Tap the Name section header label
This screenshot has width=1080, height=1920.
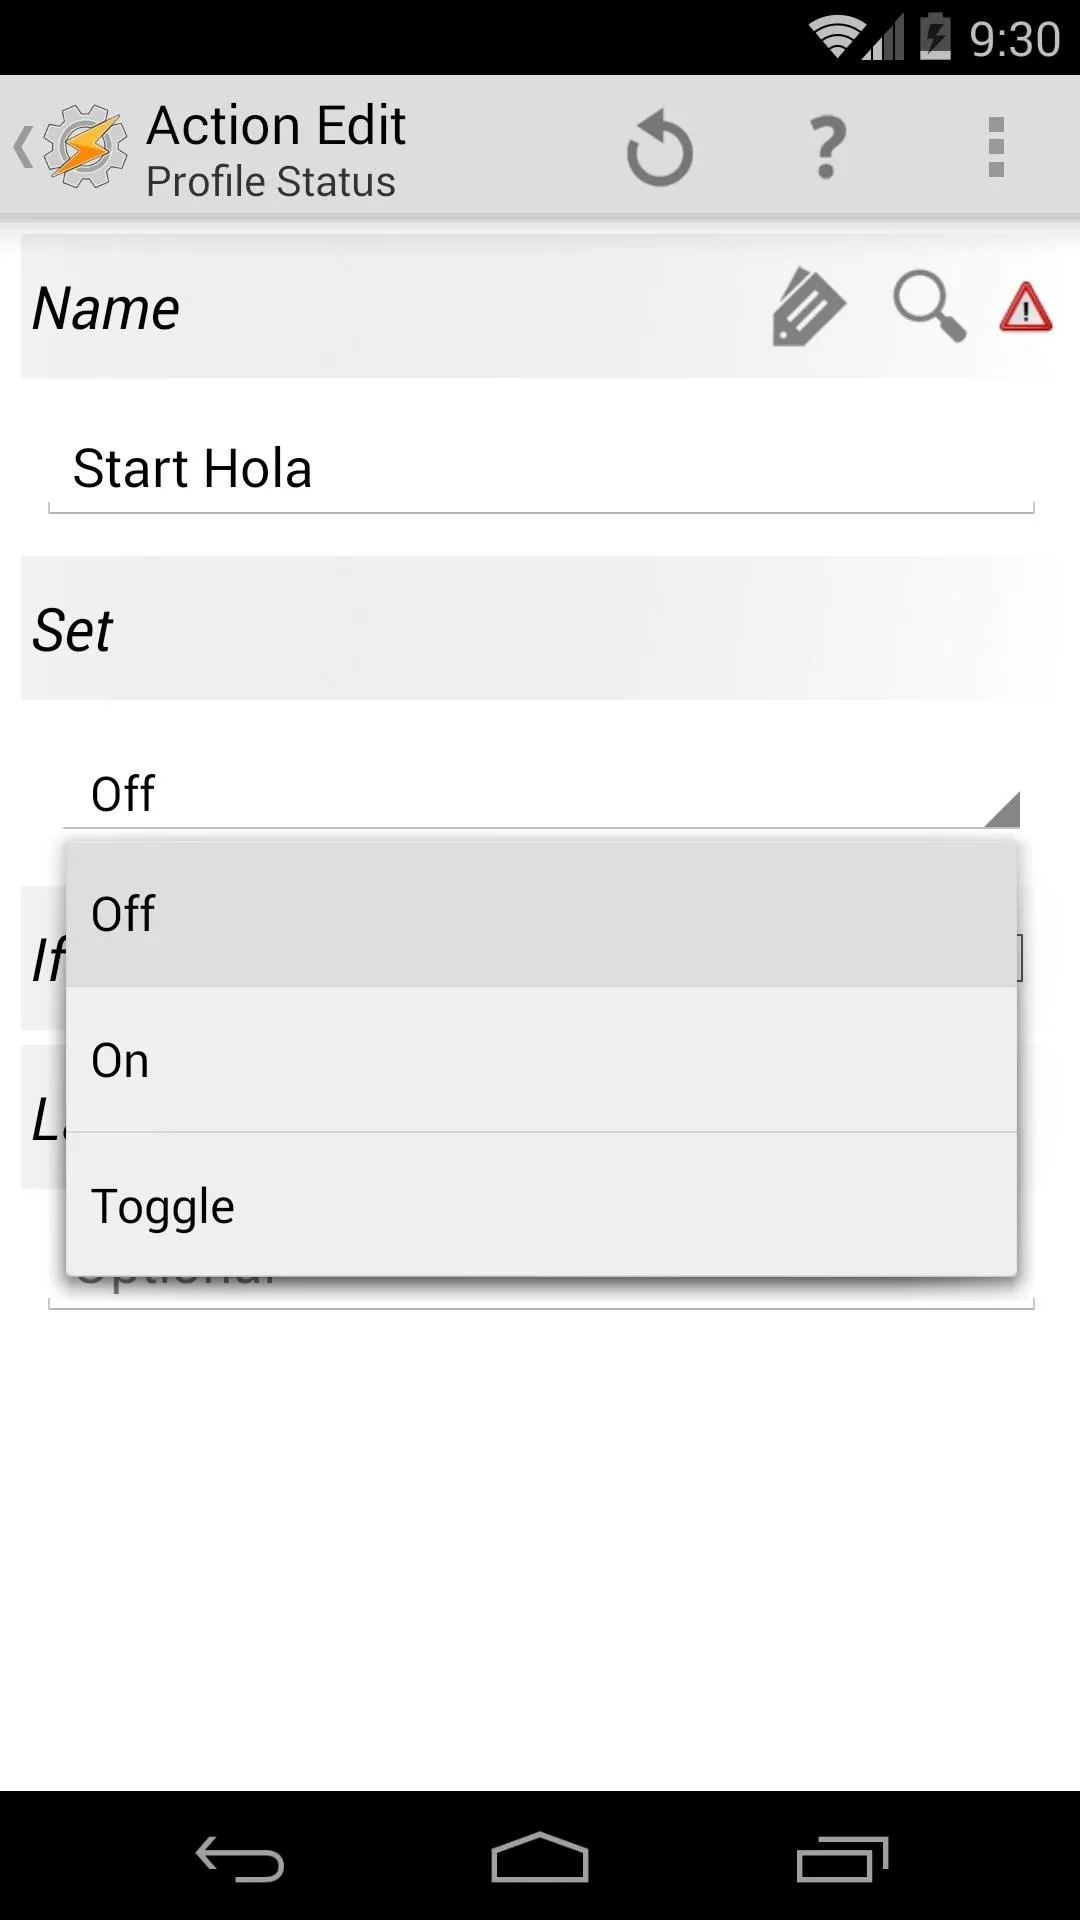pos(106,308)
